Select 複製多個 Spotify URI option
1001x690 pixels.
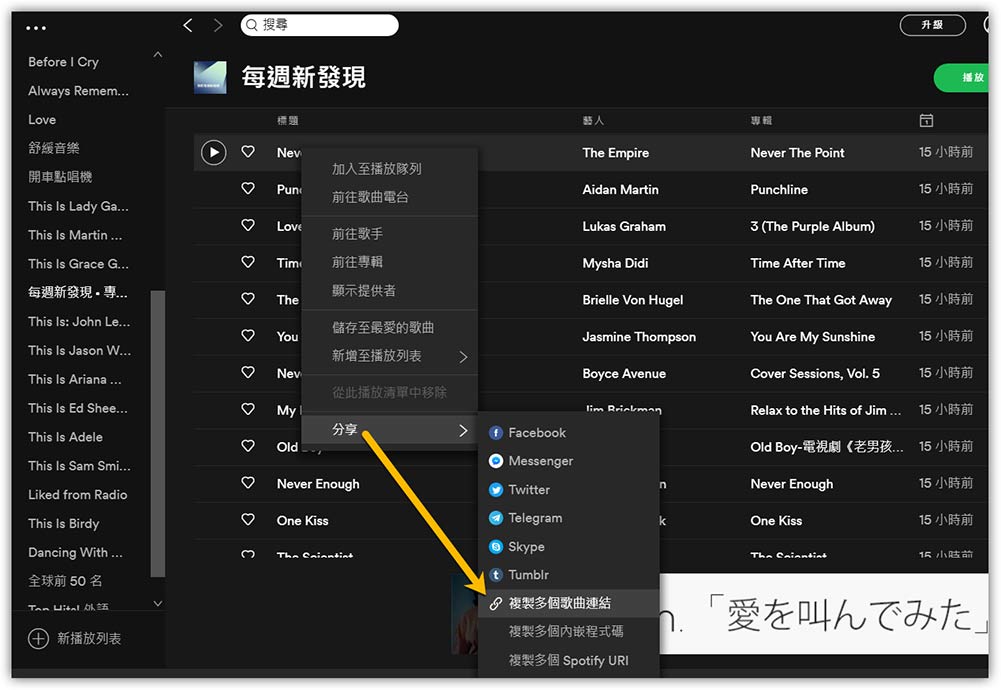pos(569,660)
